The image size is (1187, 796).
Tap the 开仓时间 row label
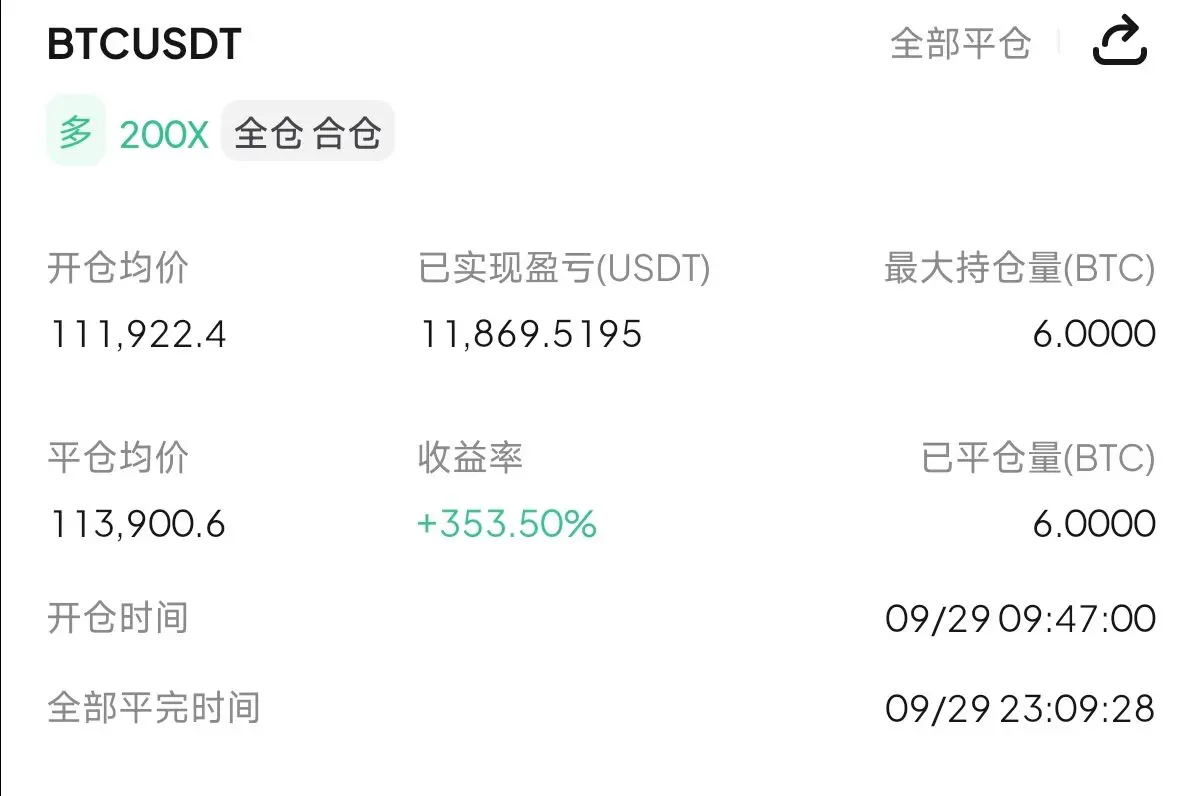pos(118,618)
